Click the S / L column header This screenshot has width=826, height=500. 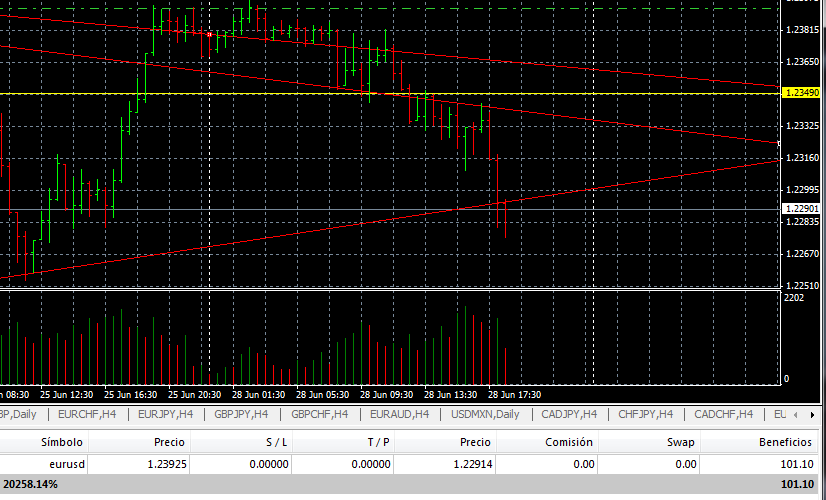click(276, 442)
